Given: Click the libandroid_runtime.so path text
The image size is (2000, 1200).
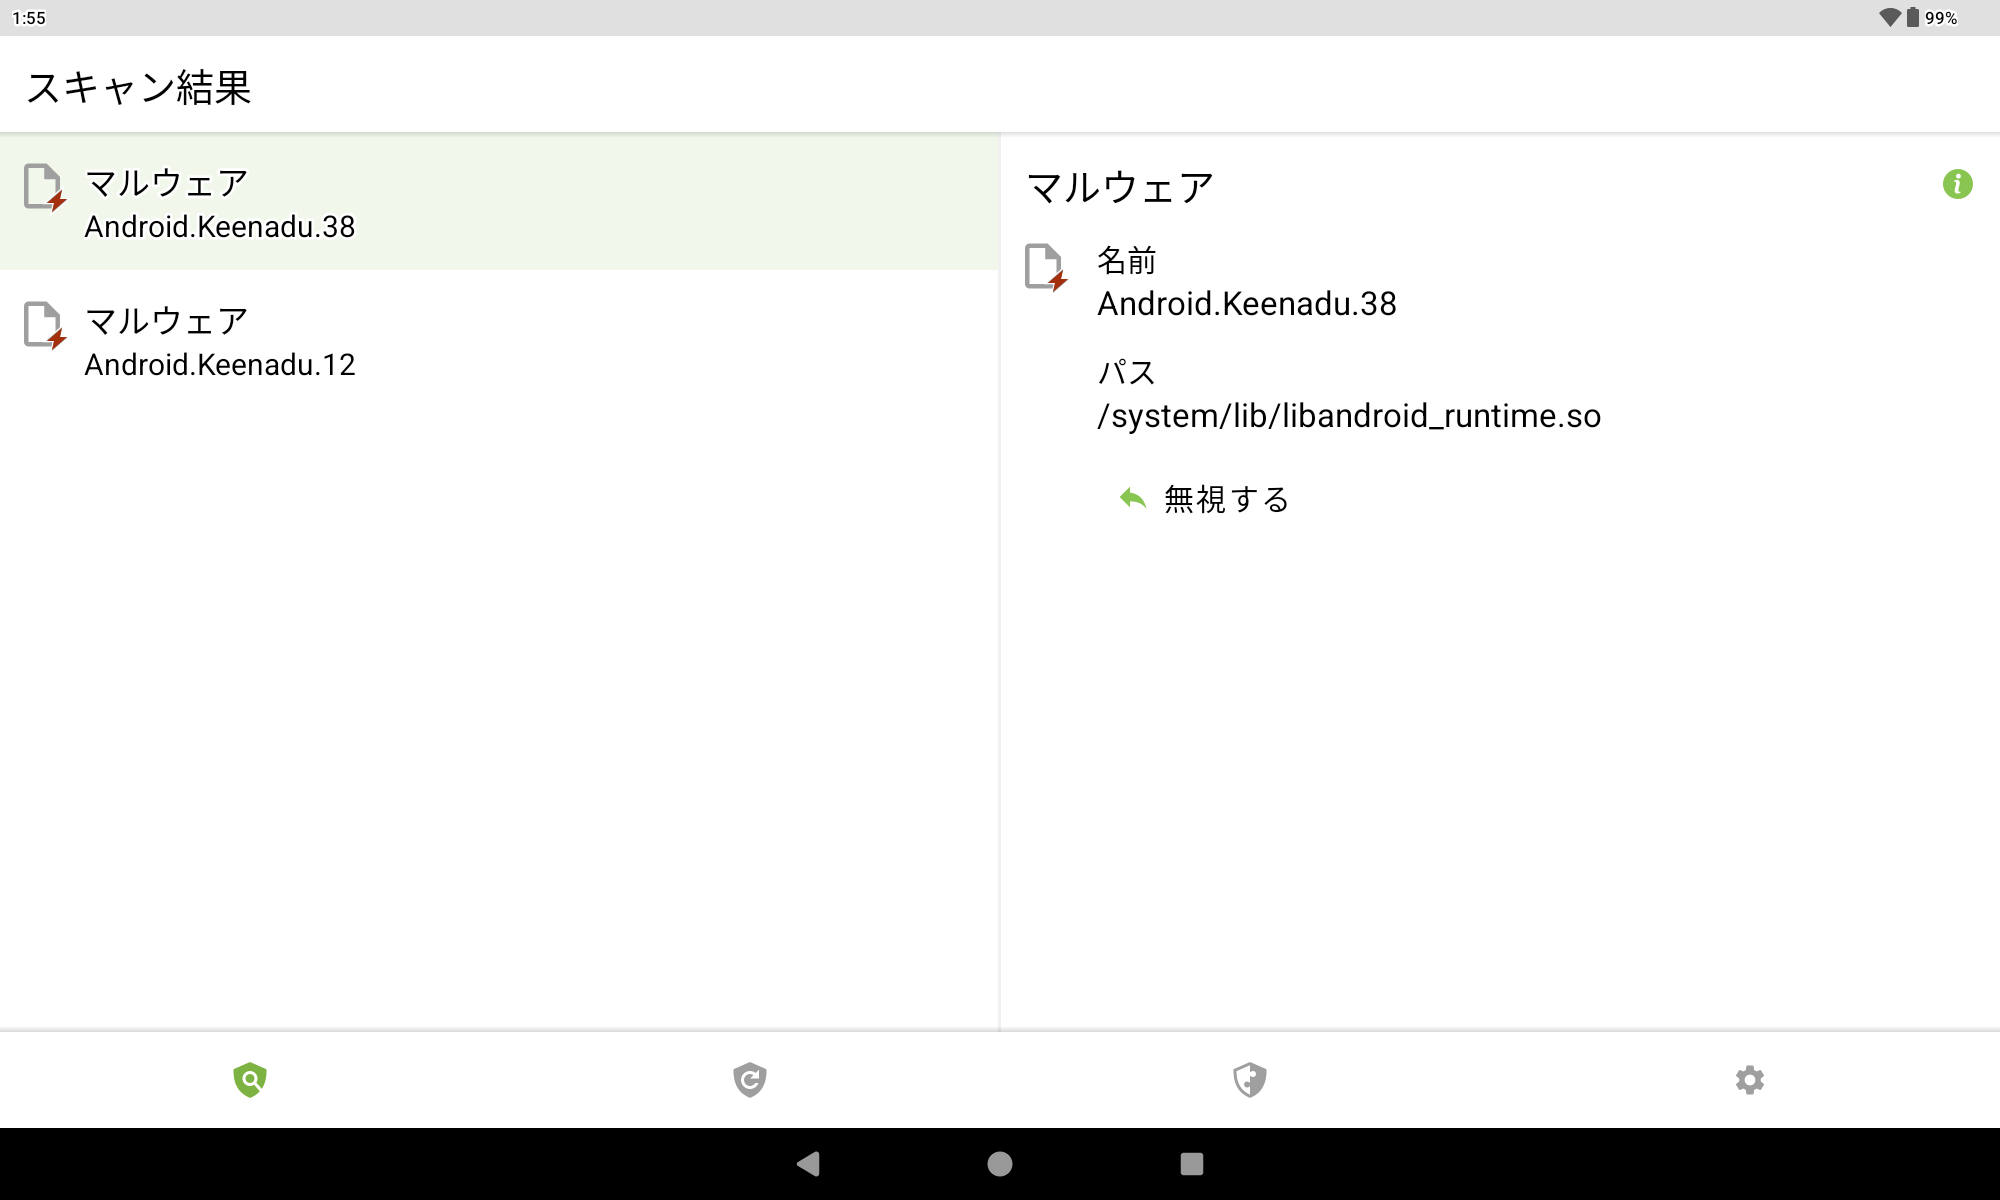Looking at the screenshot, I should click(x=1348, y=416).
